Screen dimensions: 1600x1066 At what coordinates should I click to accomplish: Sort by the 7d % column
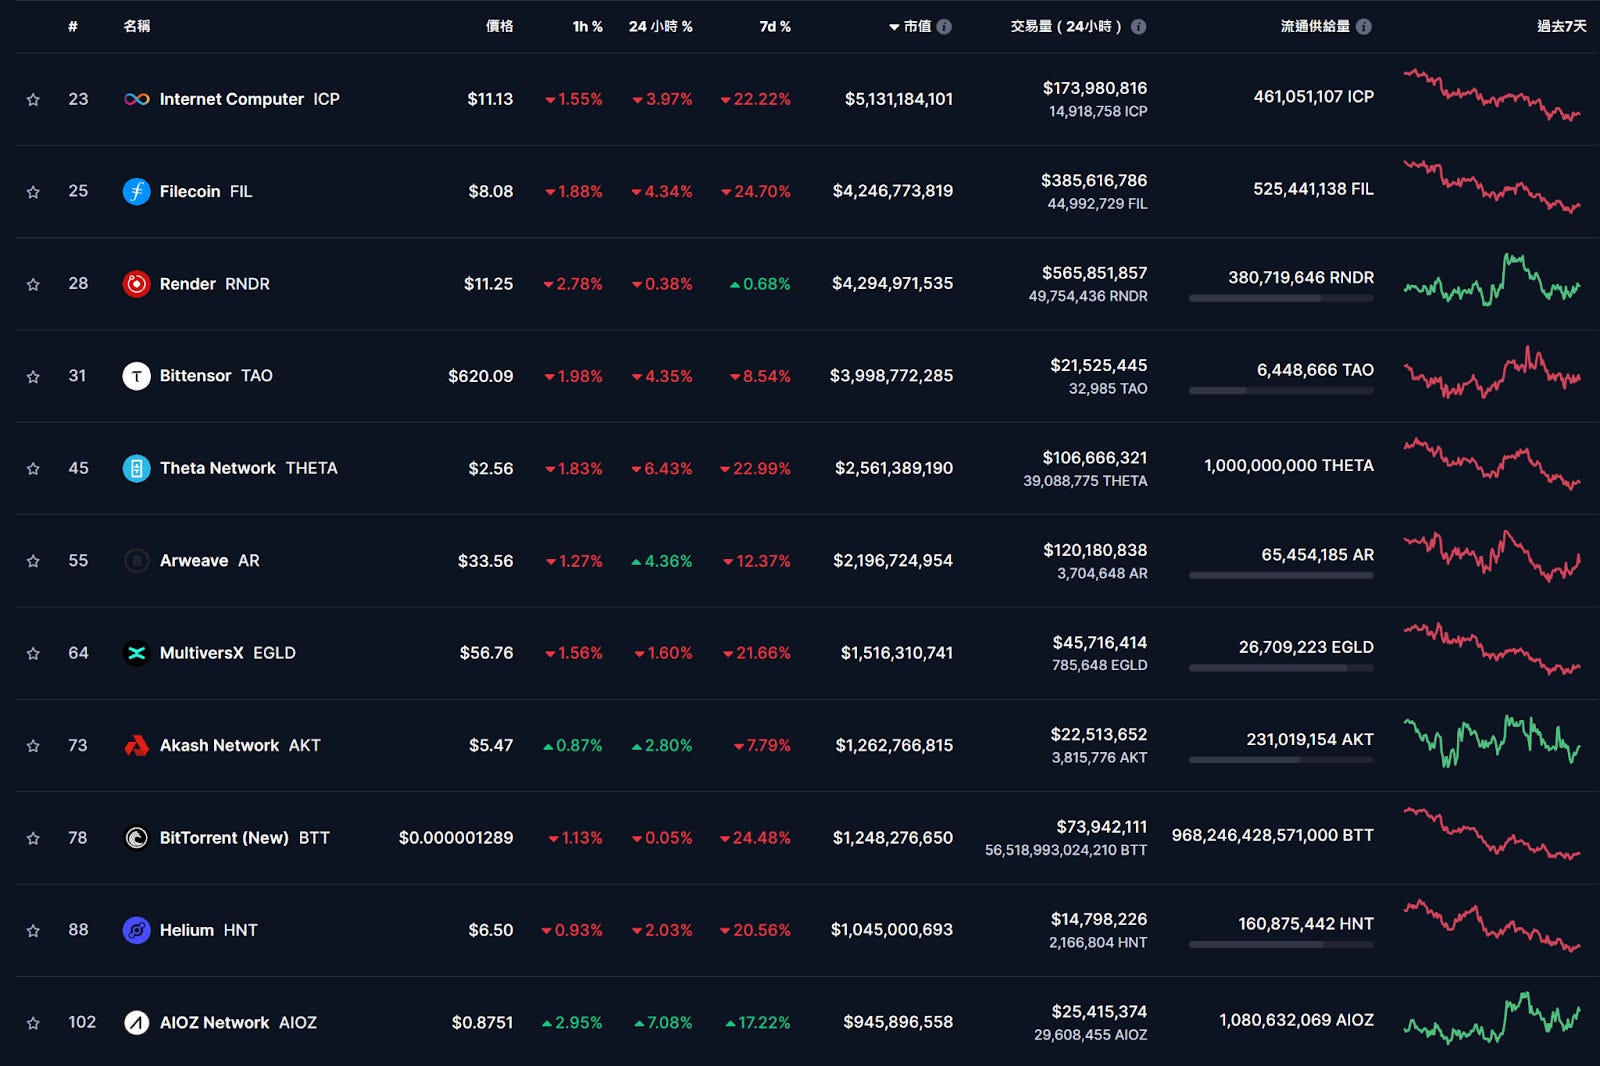click(x=775, y=27)
